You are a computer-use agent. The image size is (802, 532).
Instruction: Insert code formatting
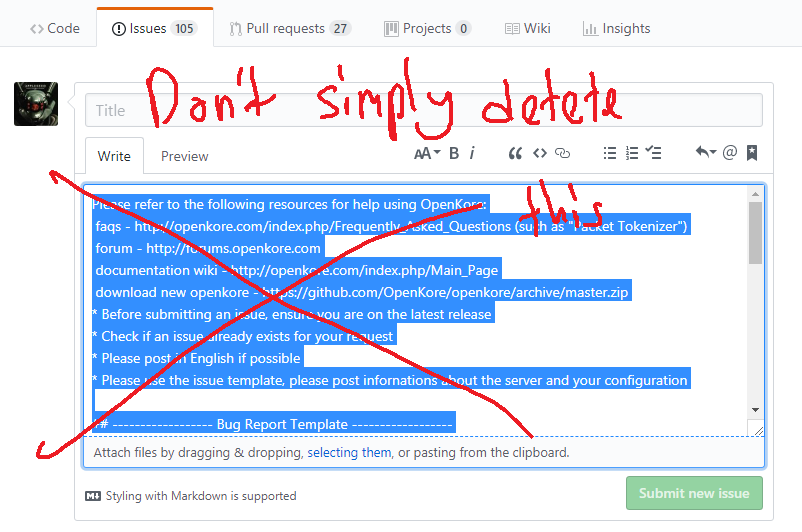coord(540,153)
